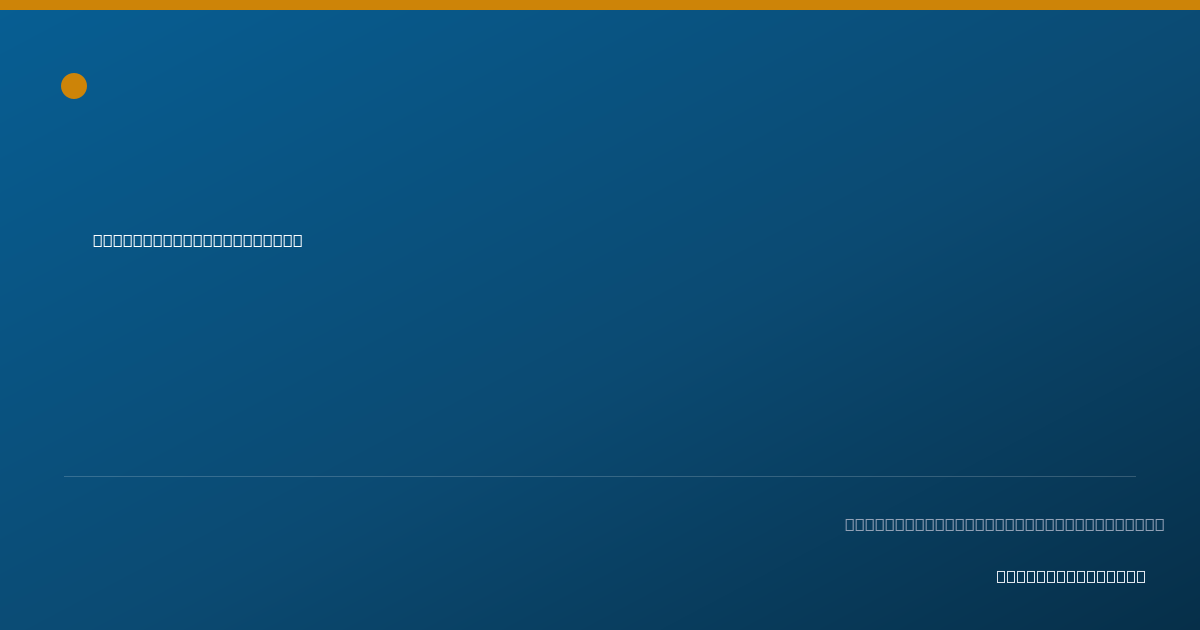The height and width of the screenshot is (630, 1200).
Task: Click the orange accent bar along the top
Action: (x=600, y=5)
